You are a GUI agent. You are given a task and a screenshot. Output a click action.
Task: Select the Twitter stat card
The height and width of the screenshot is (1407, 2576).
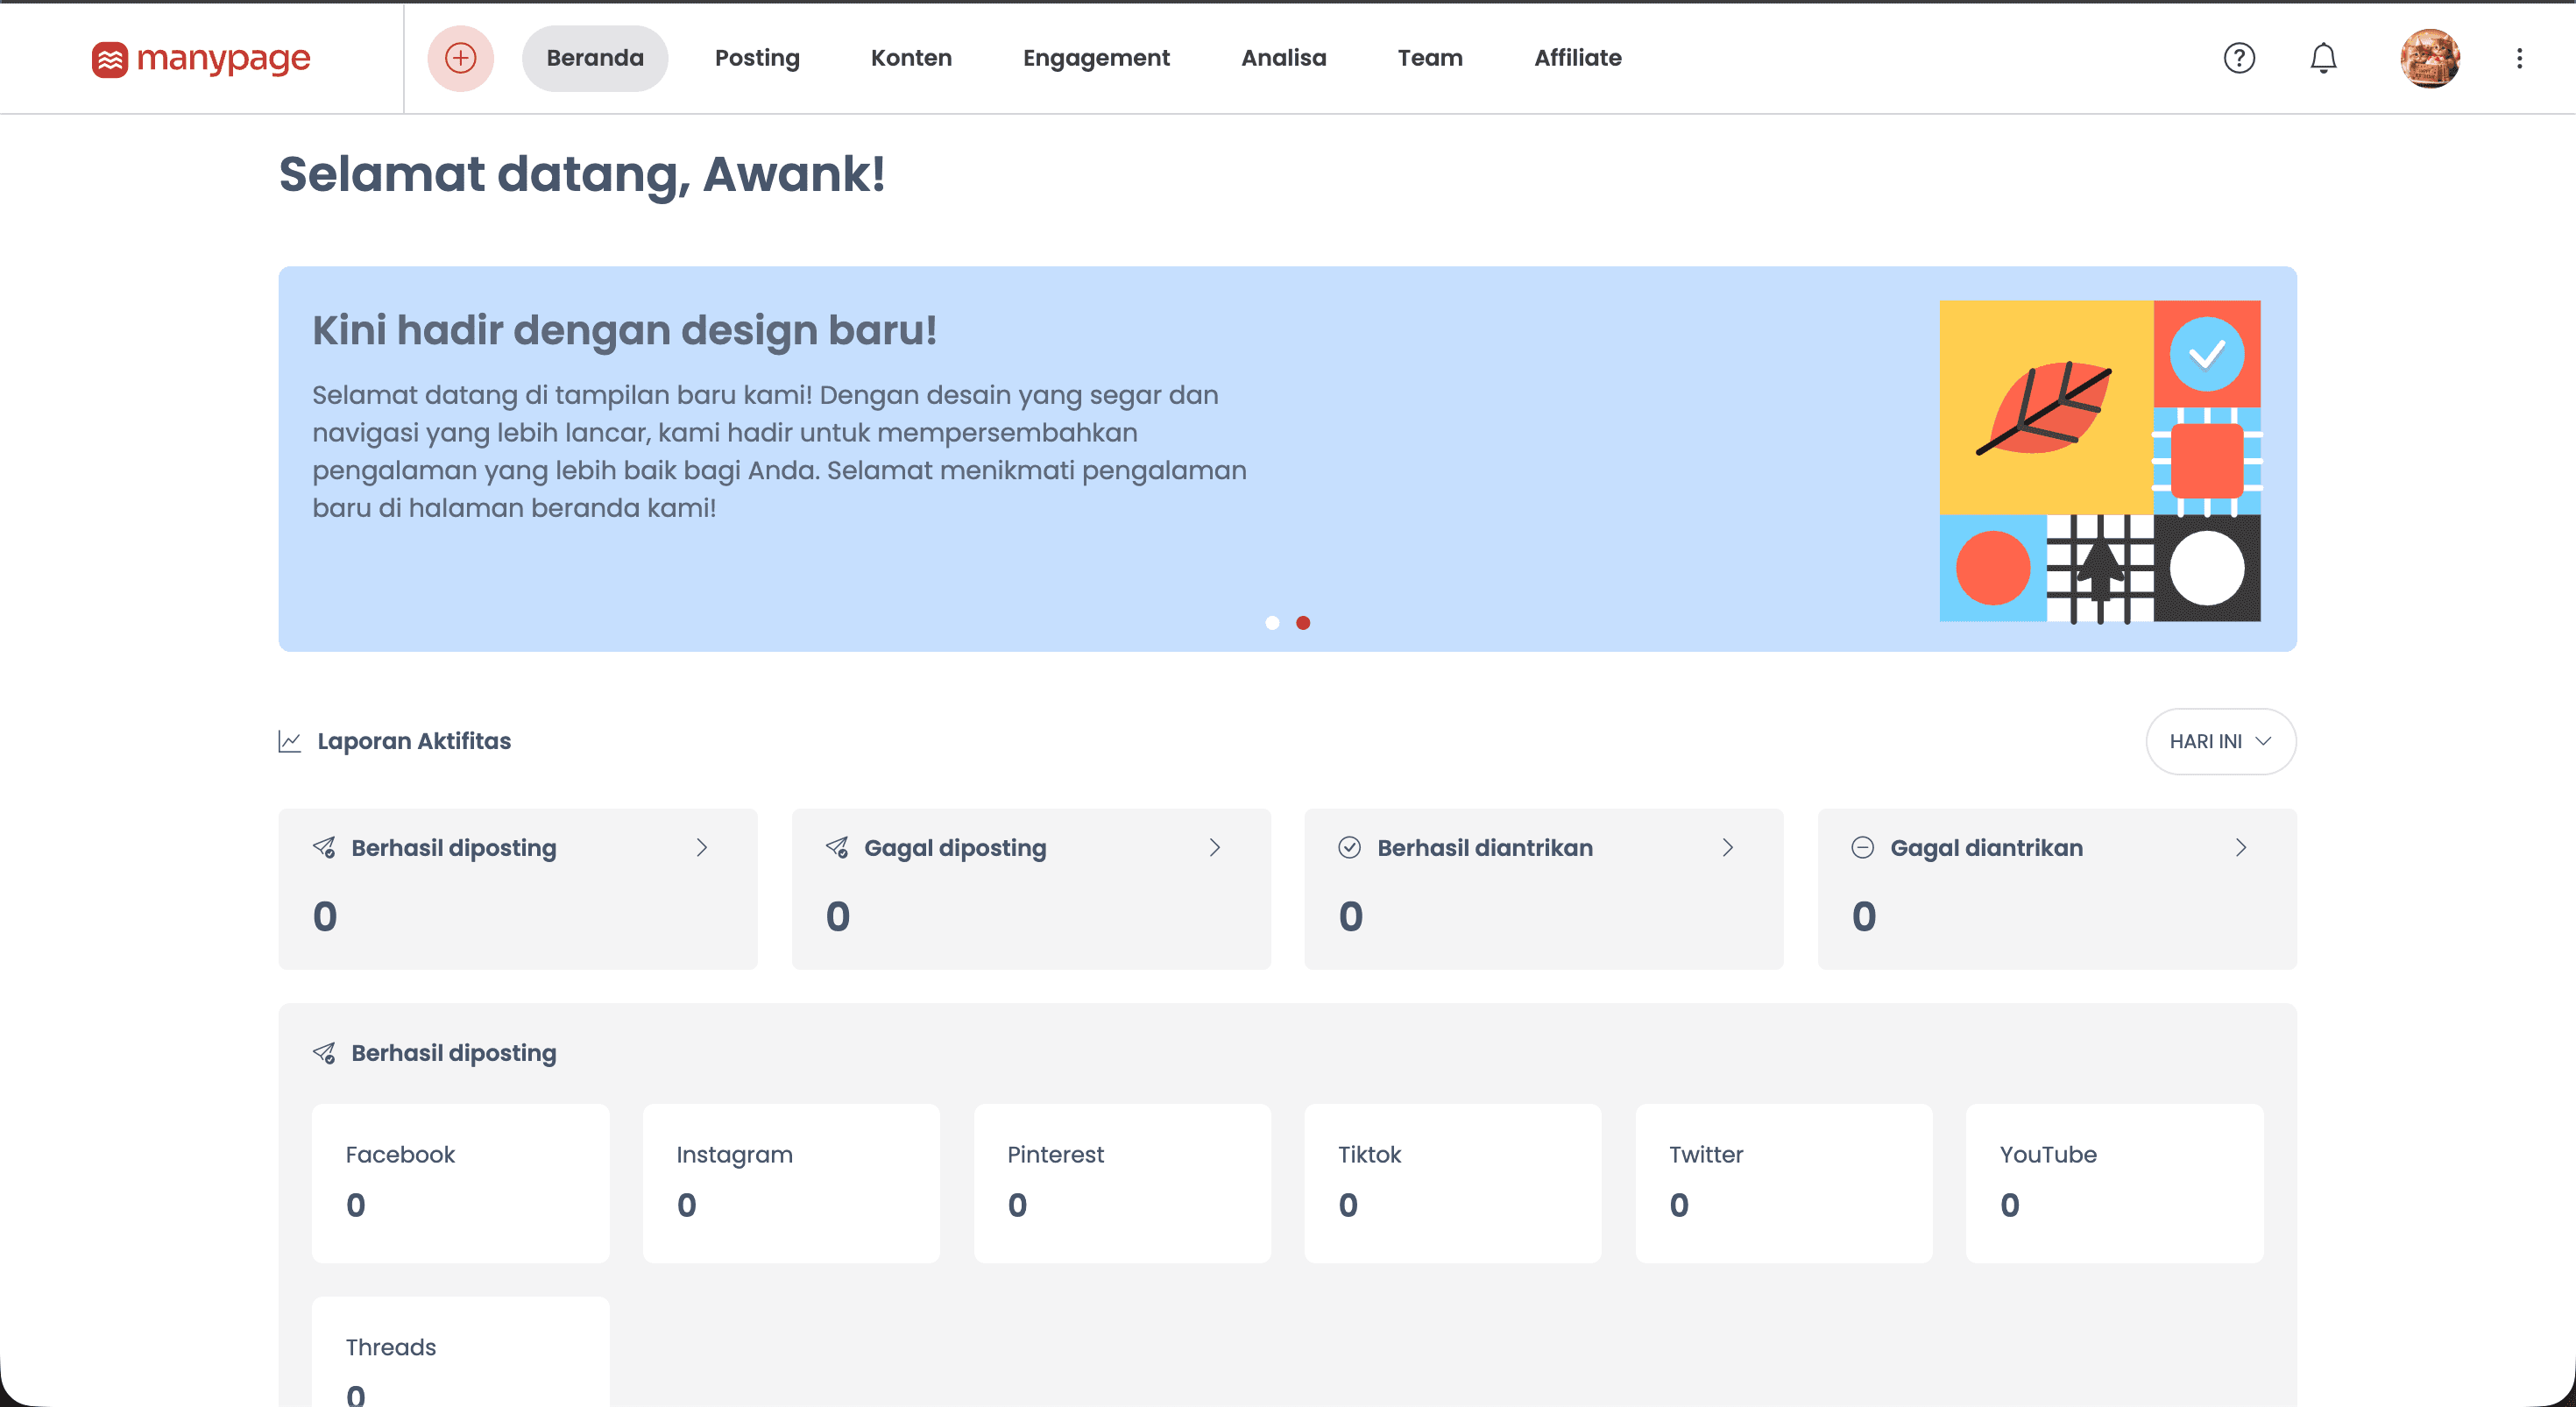(1784, 1183)
